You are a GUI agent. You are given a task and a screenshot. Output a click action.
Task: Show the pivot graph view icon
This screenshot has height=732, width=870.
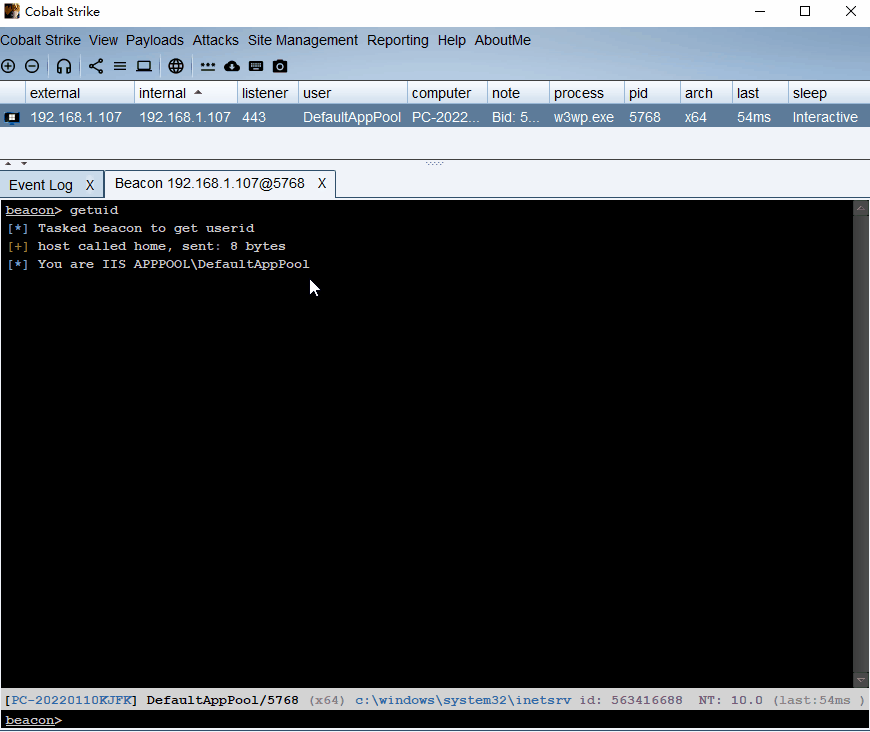(96, 67)
